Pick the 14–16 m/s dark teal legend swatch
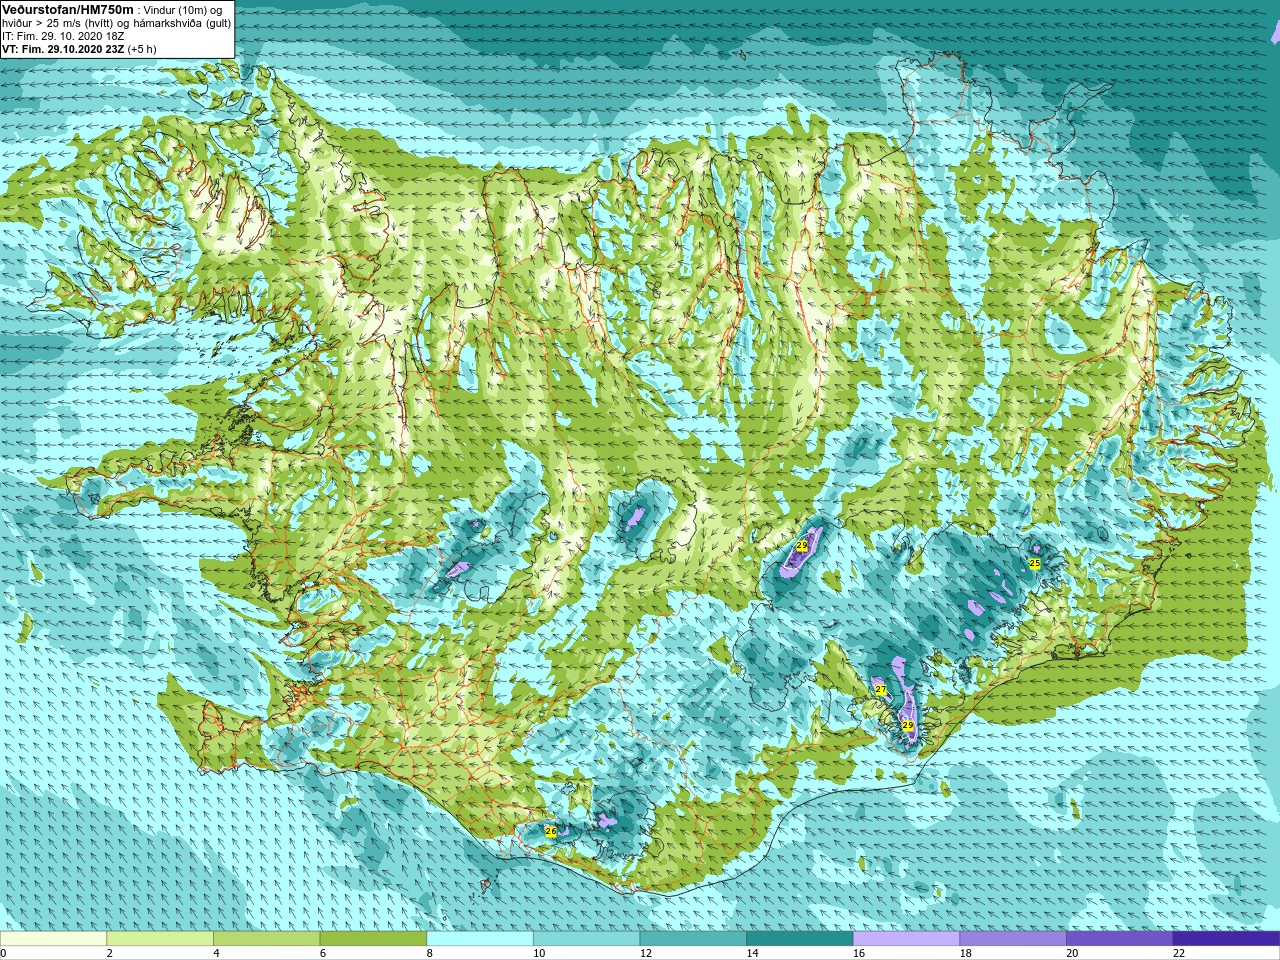This screenshot has width=1280, height=960. tap(800, 938)
